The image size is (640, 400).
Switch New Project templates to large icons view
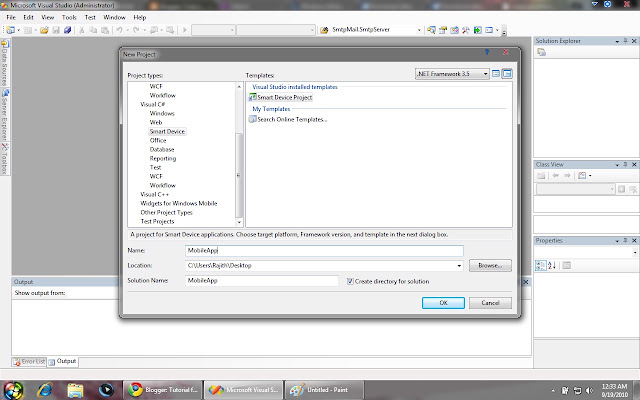(496, 74)
